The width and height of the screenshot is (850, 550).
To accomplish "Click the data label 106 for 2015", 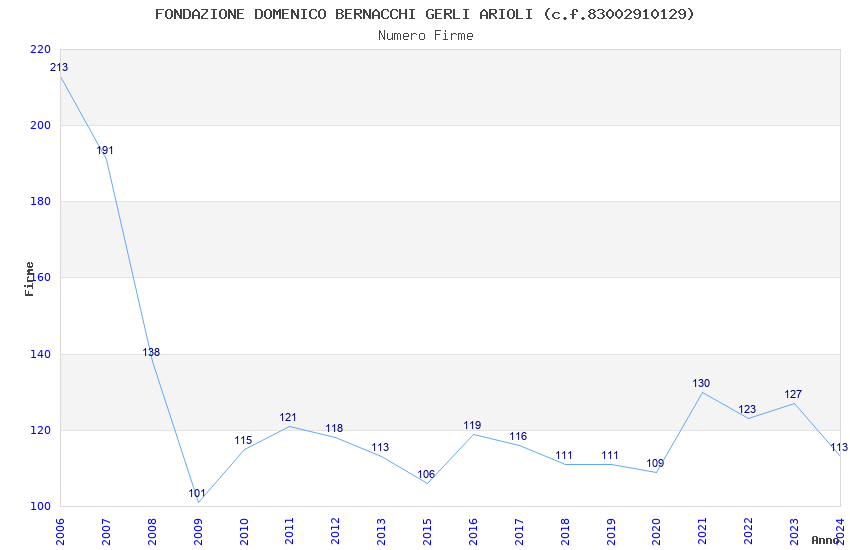I will click(x=426, y=474).
